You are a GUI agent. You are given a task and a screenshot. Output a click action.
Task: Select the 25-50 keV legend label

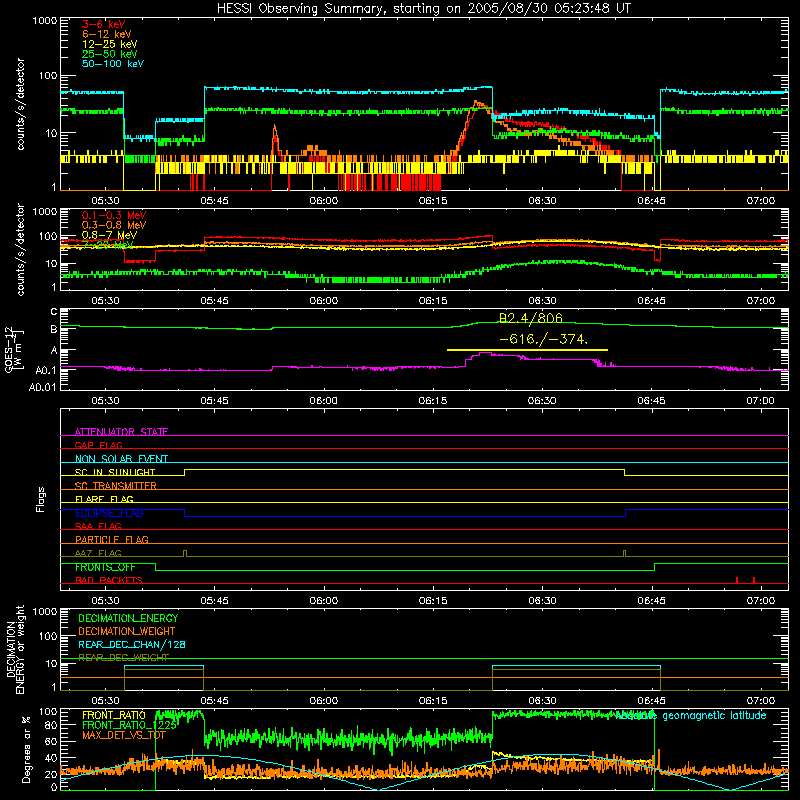(x=110, y=54)
